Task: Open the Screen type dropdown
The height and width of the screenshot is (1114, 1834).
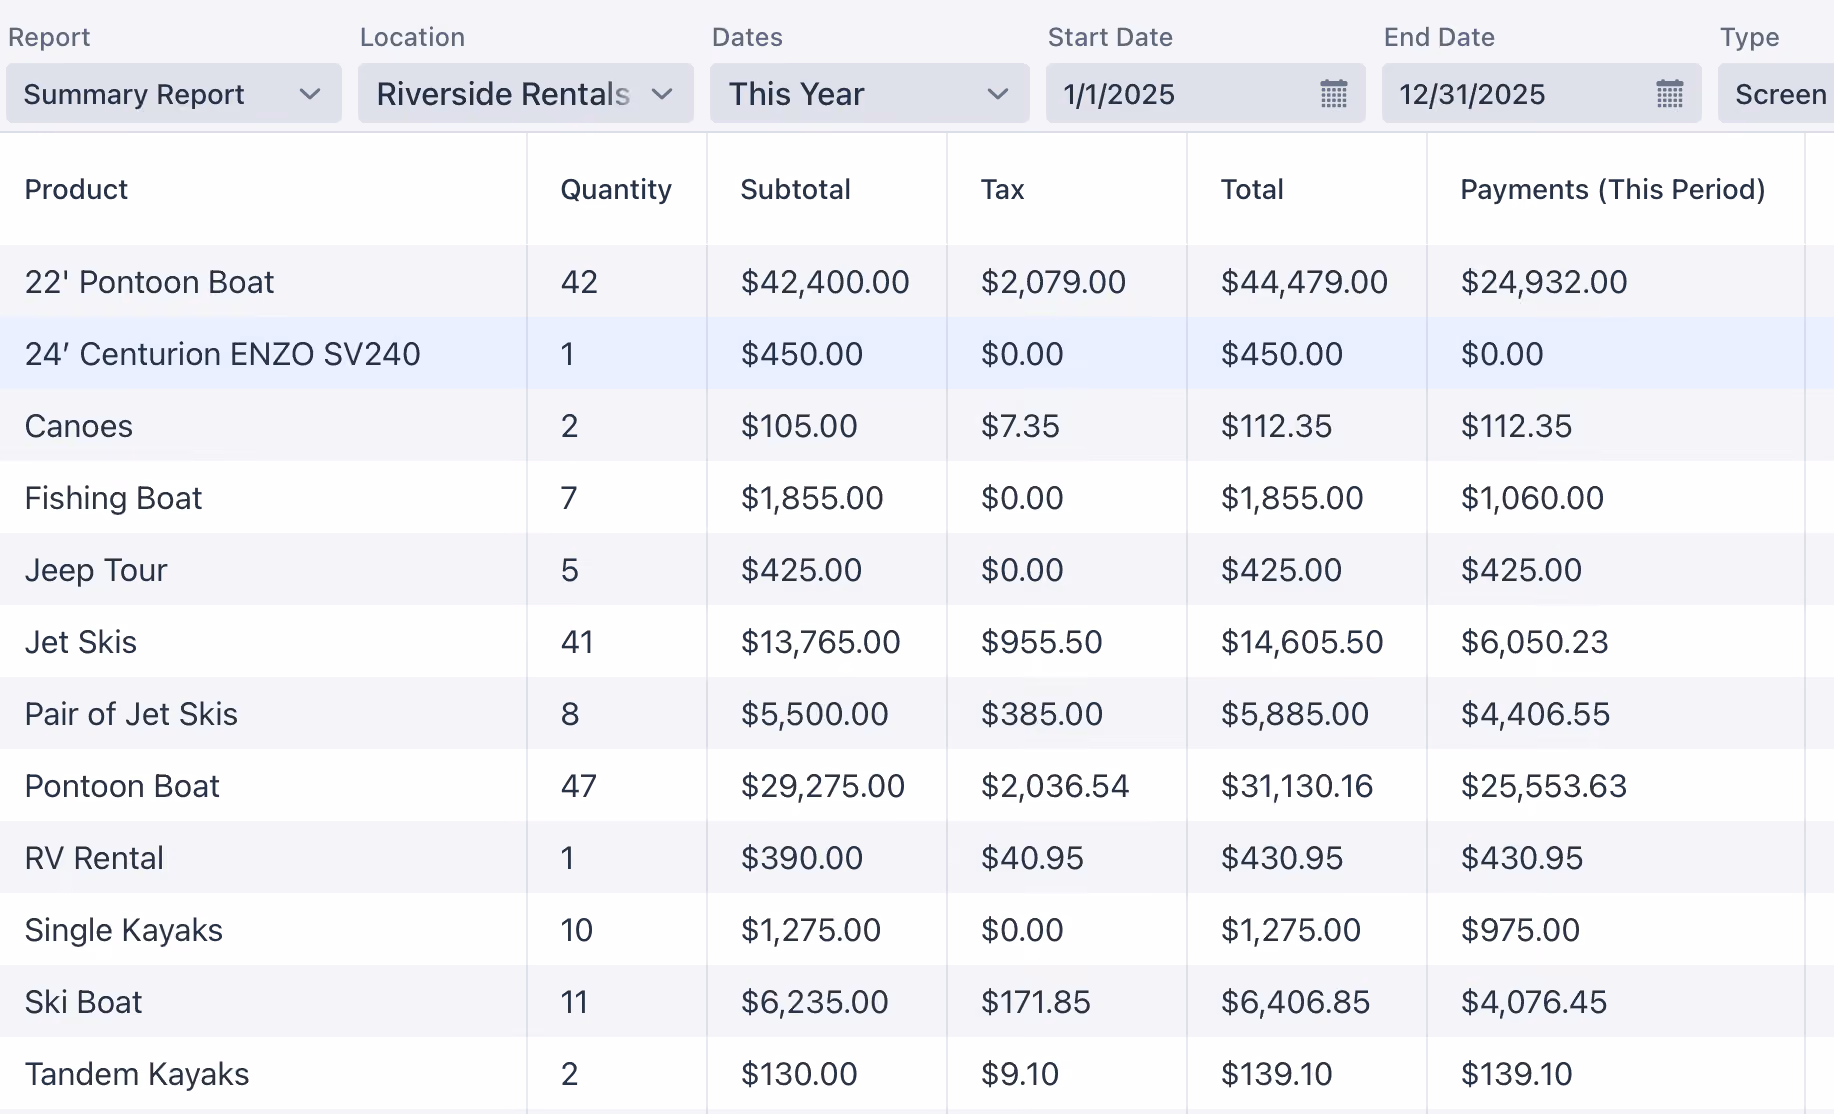Action: point(1776,94)
